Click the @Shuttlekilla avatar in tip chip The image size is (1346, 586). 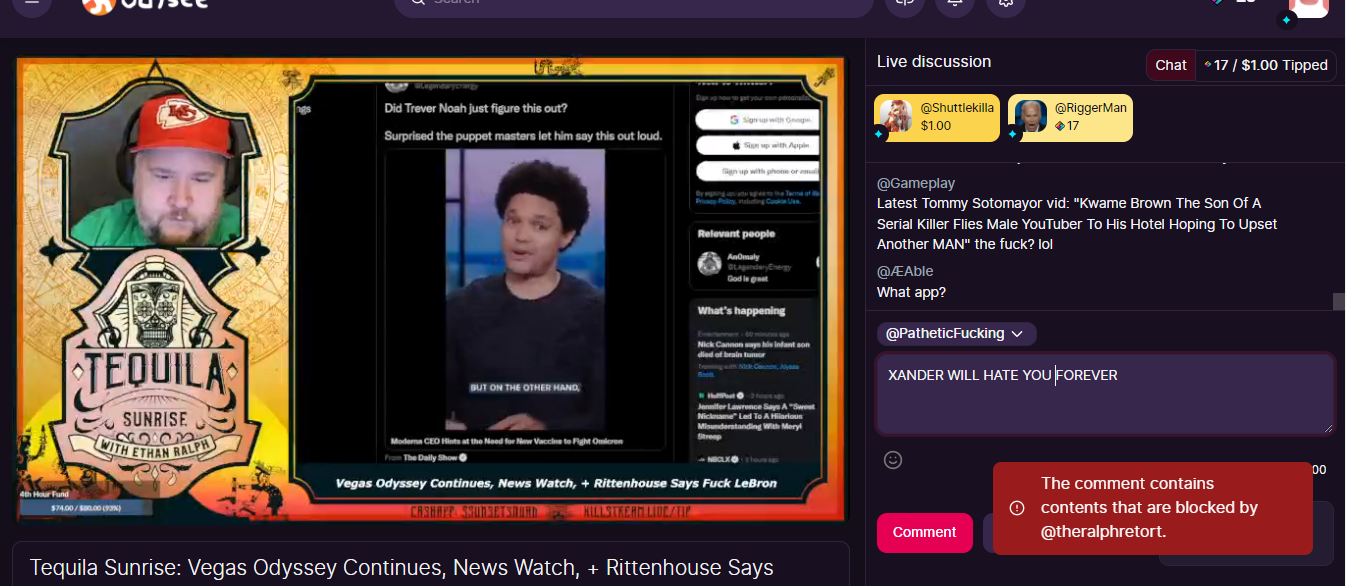(x=895, y=117)
